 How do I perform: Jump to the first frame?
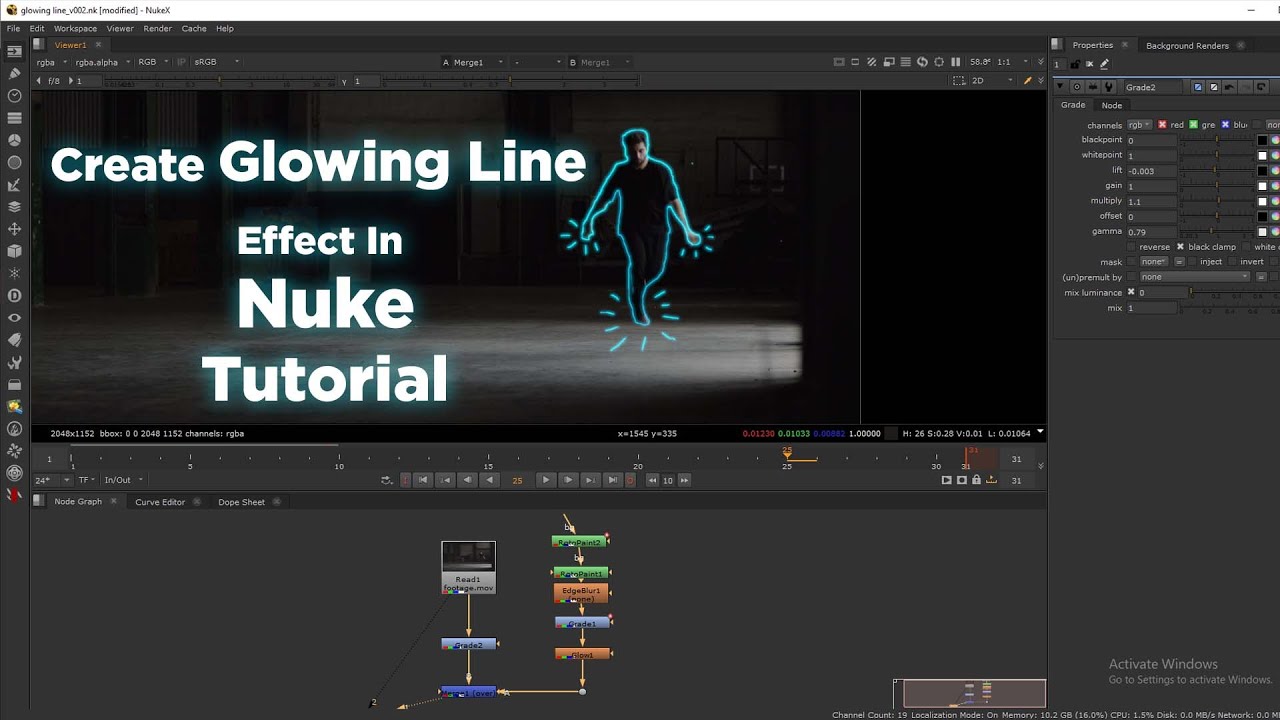tap(423, 480)
